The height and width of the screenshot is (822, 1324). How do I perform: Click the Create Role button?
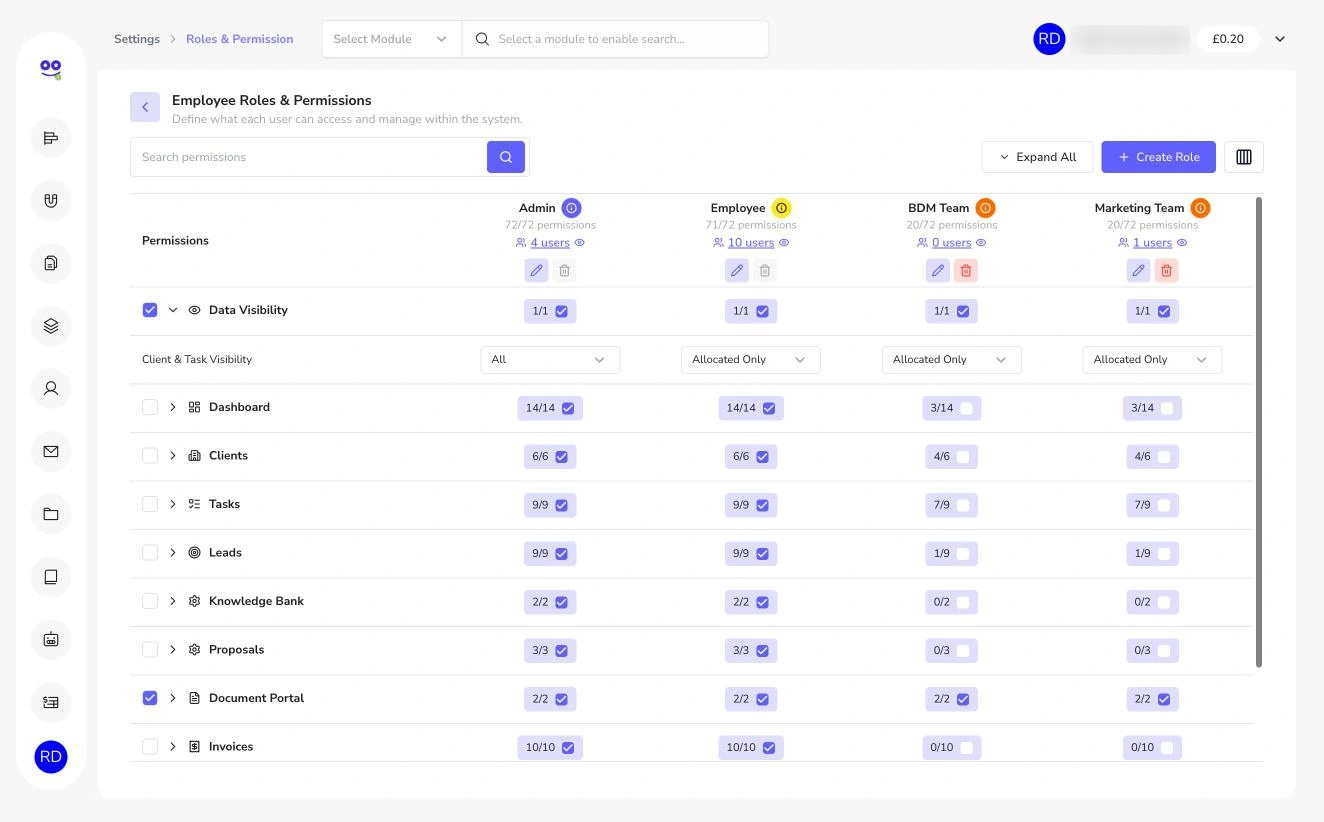tap(1159, 157)
